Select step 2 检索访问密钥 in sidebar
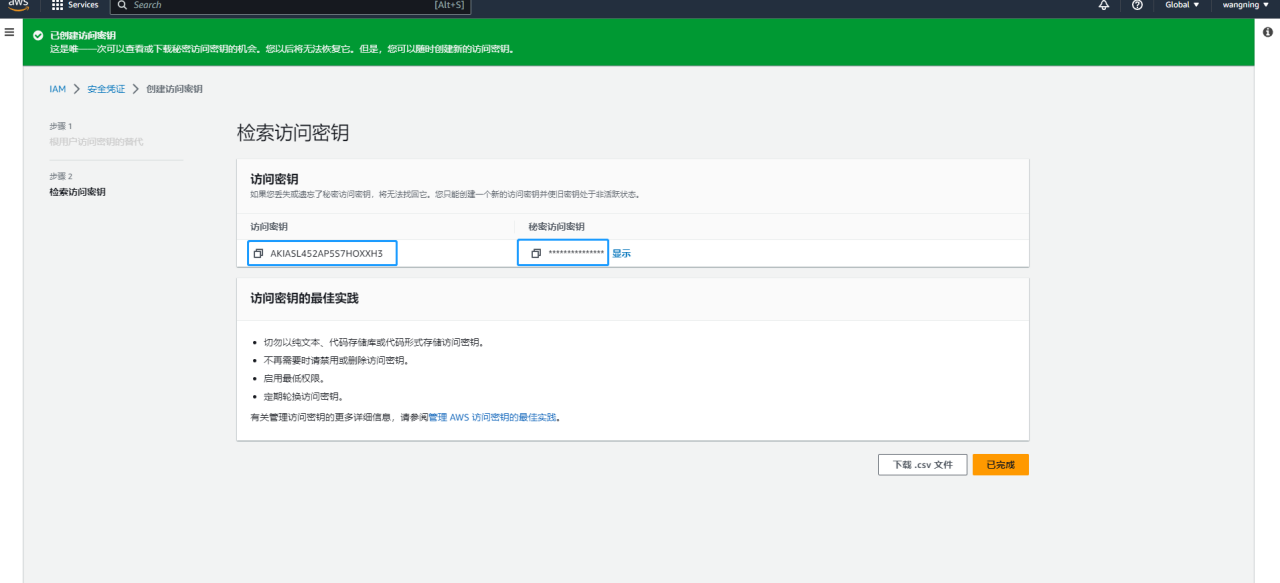The image size is (1280, 583). coord(77,192)
